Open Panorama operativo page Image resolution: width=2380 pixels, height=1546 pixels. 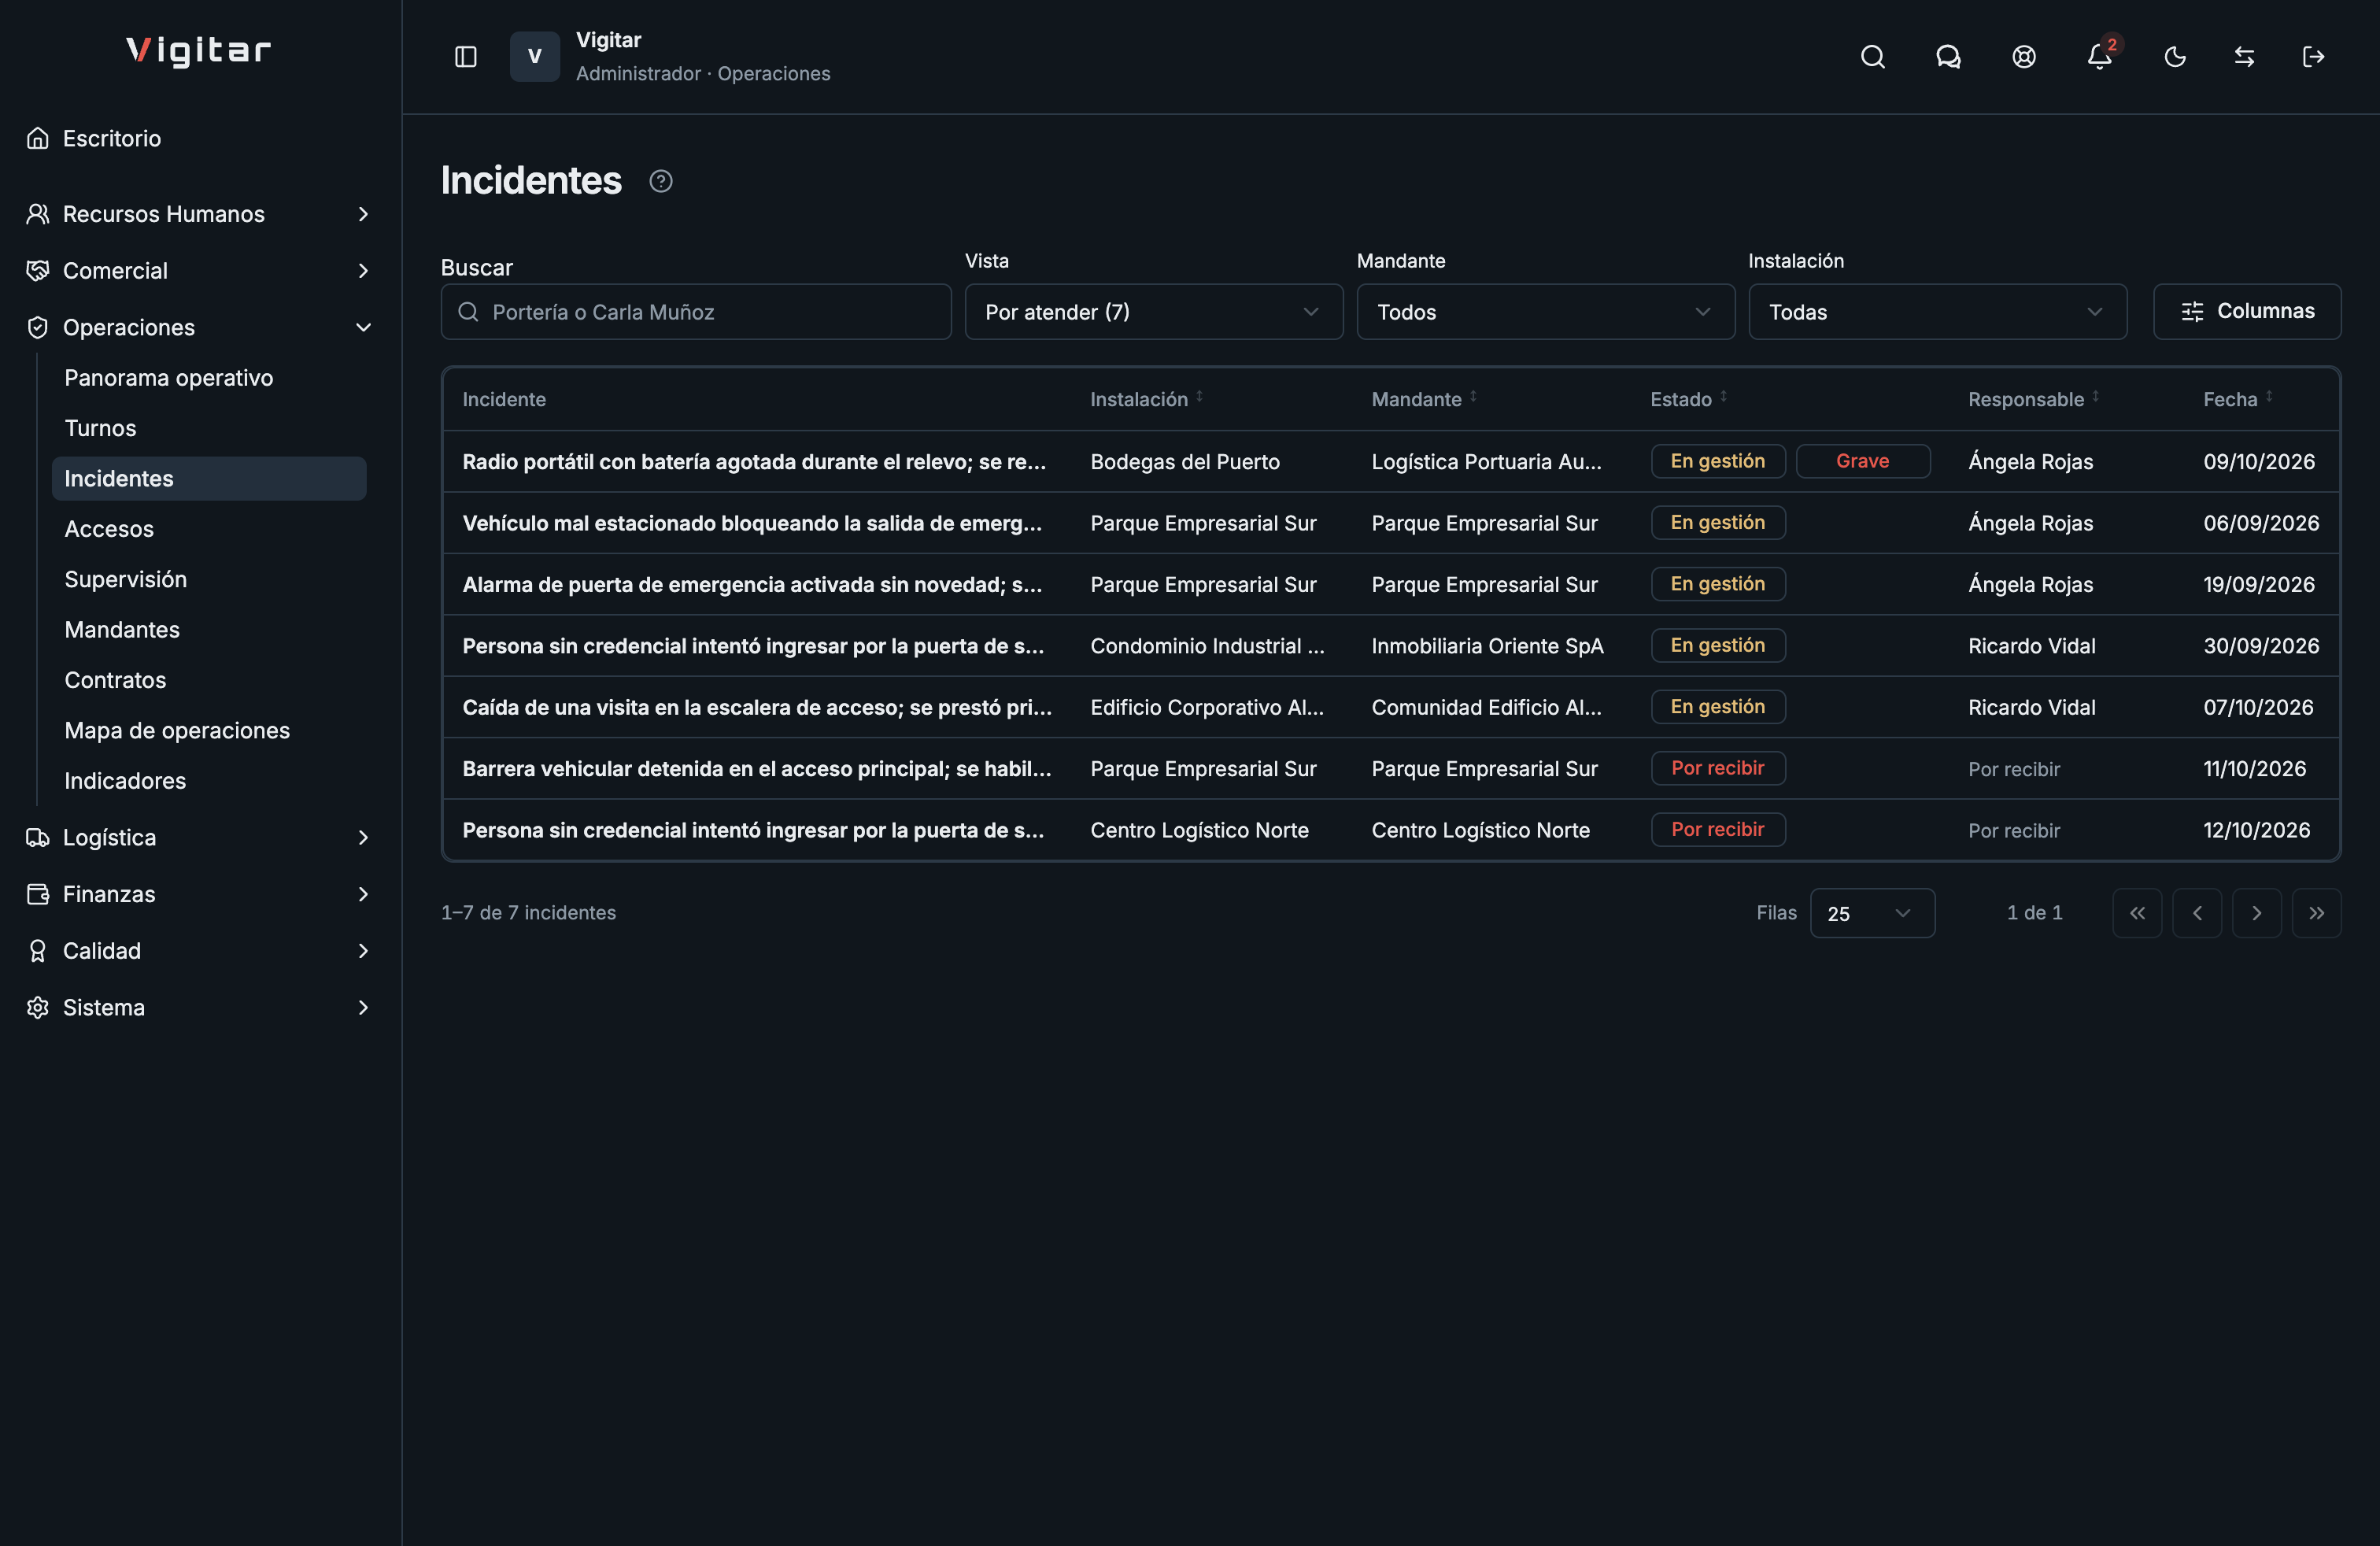pos(209,378)
